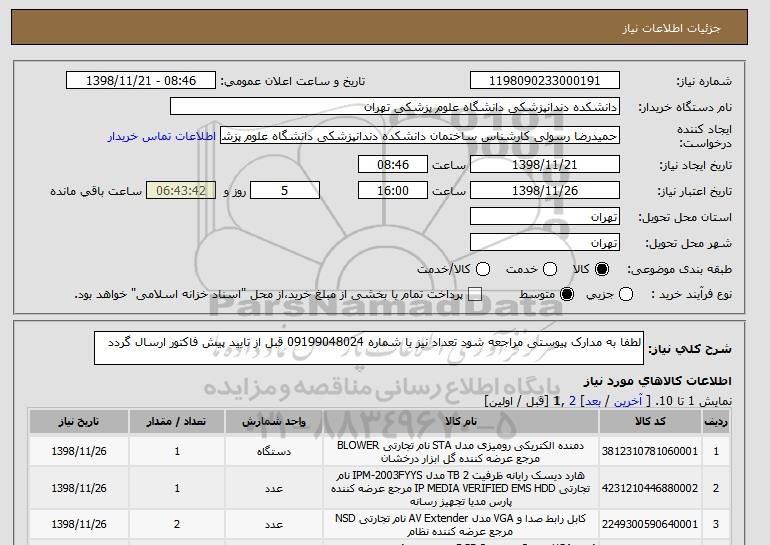This screenshot has height=545, width=770.
Task: Click unit دستگاه in row 1
Action: 274,451
